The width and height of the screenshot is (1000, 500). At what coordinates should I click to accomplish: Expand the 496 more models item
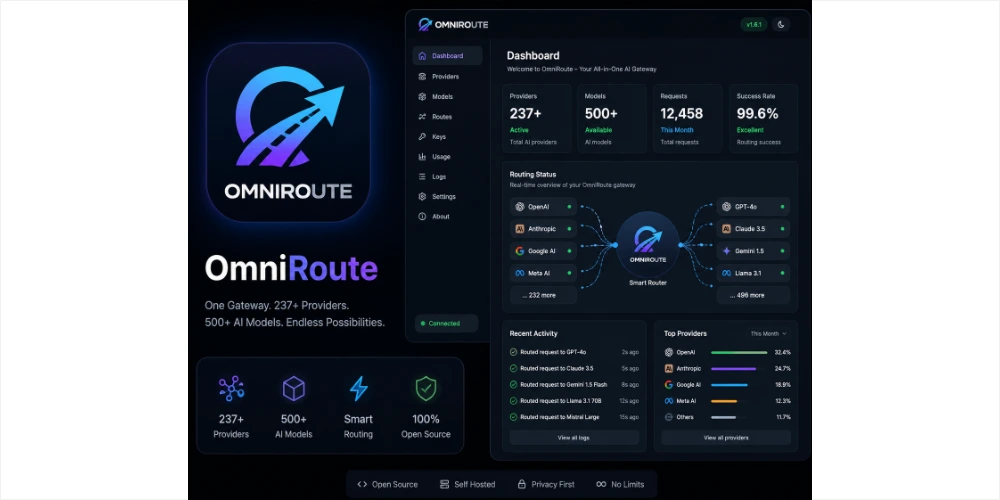click(753, 295)
